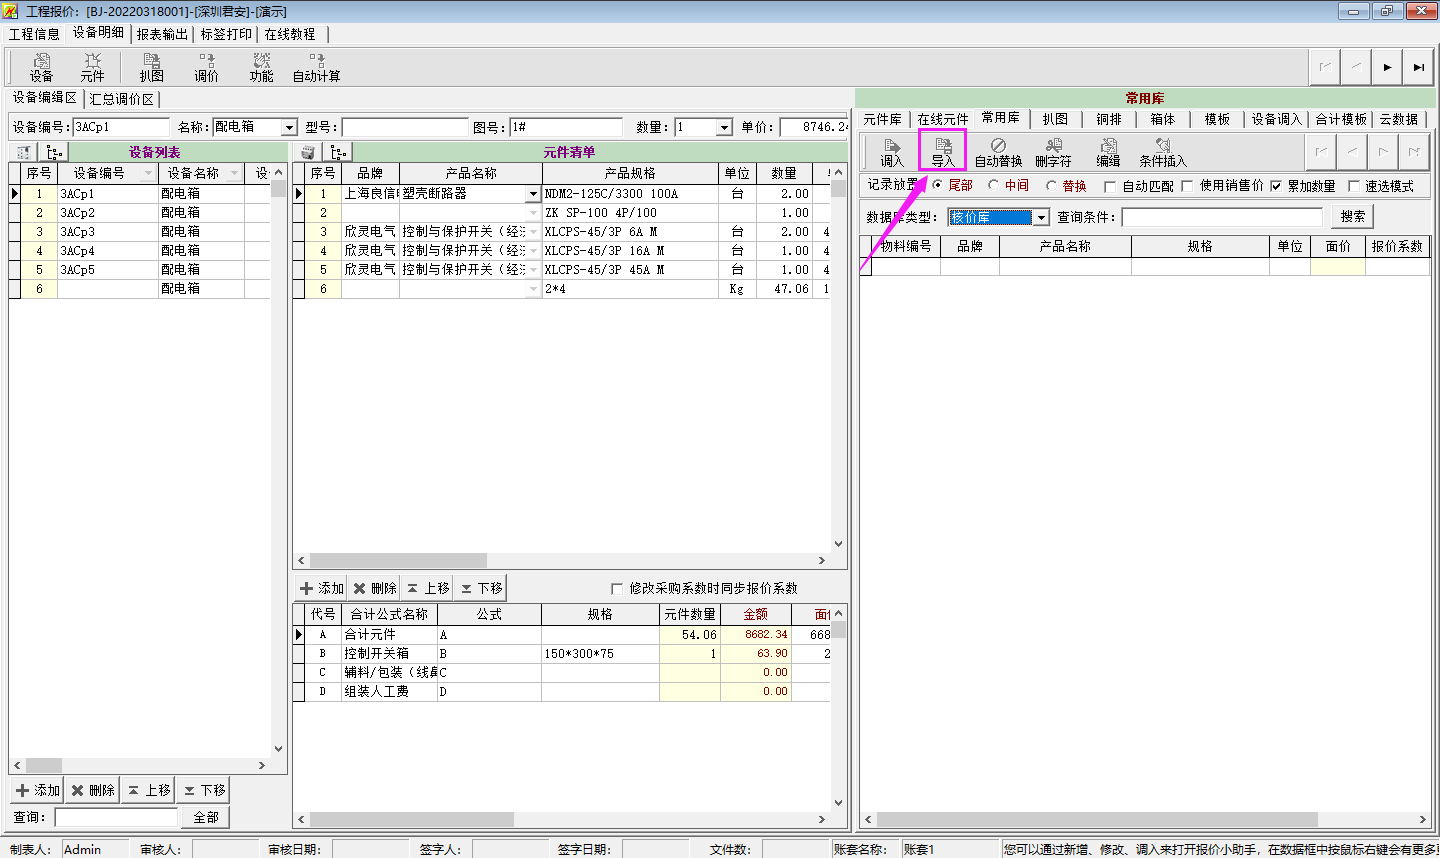Click the 图号 input field
Viewport: 1440px width, 858px height.
[x=565, y=127]
